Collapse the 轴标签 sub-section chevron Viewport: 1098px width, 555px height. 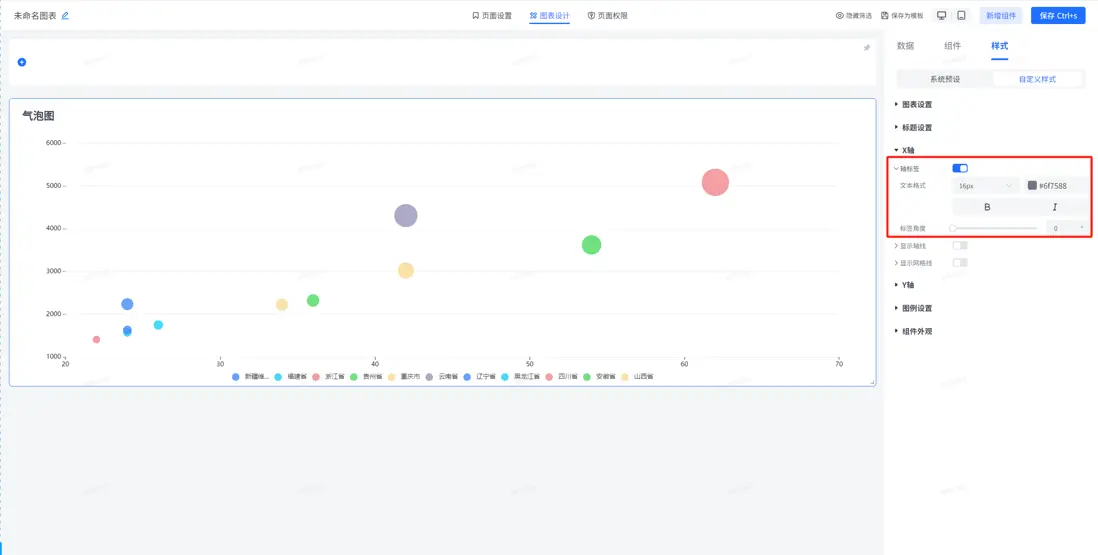pos(896,169)
